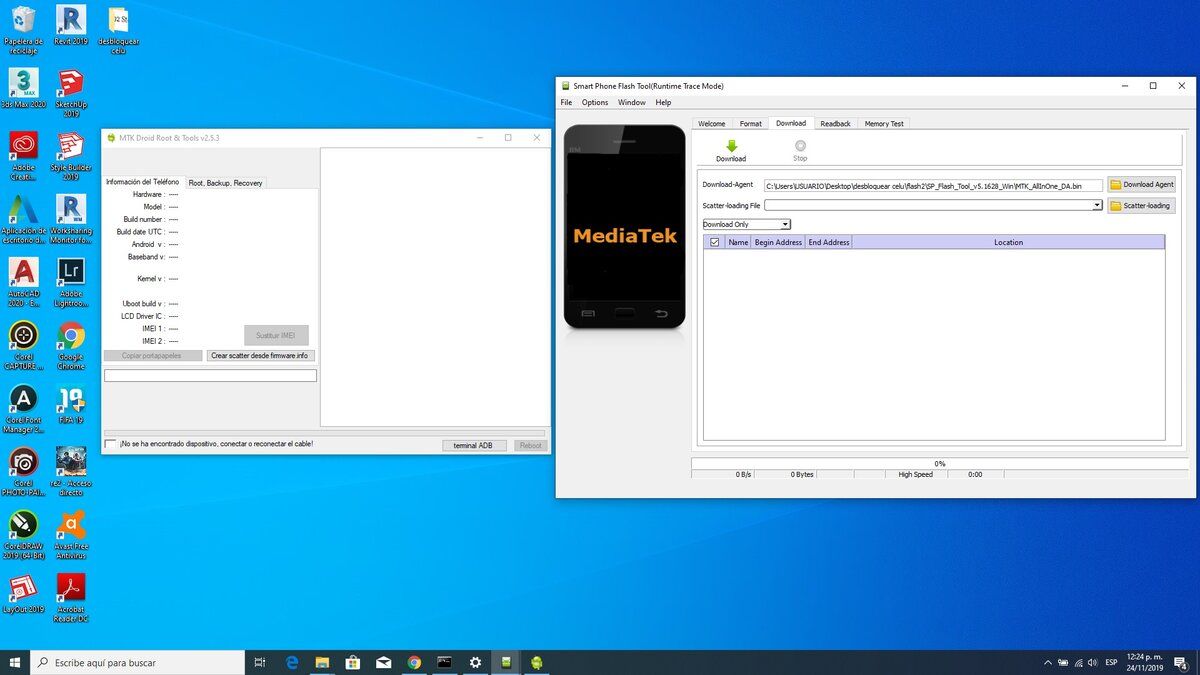
Task: Select the Corel Font Manager icon
Action: point(23,408)
